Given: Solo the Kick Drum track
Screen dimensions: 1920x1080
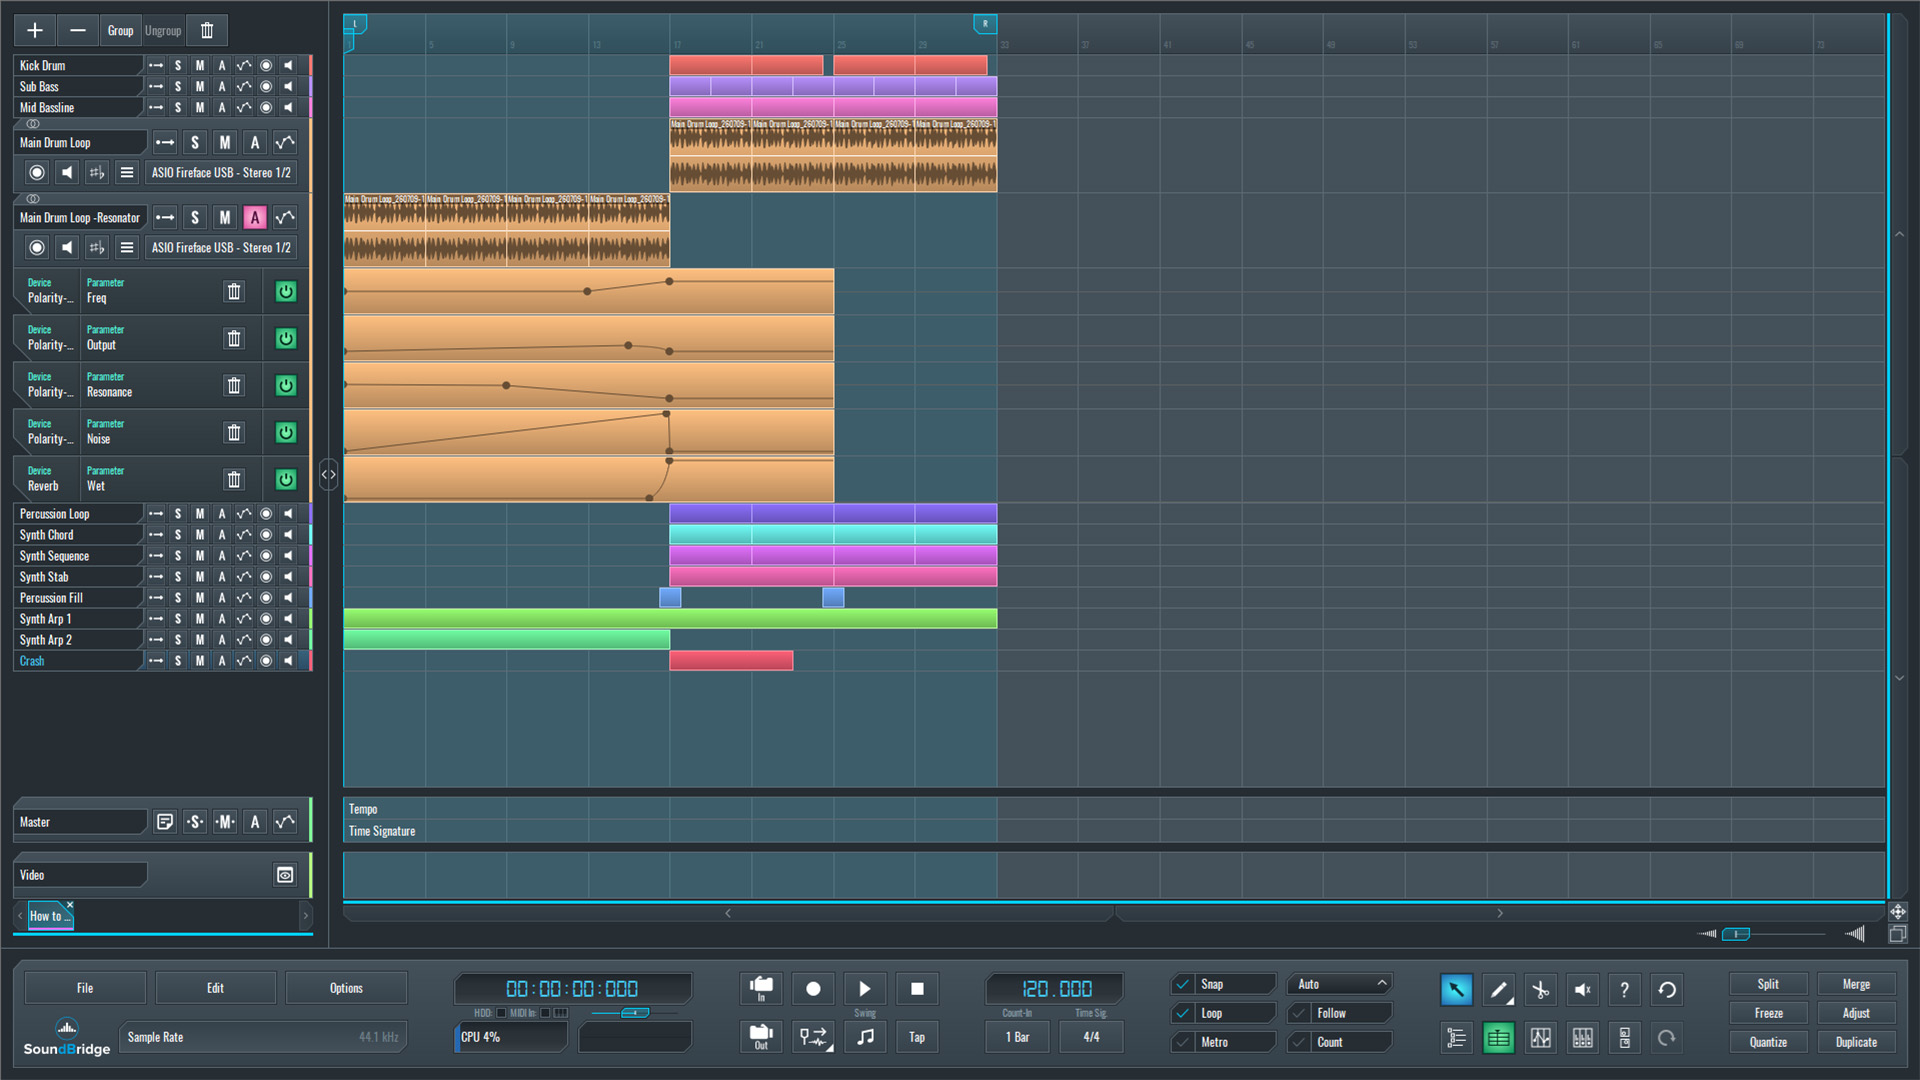Looking at the screenshot, I should tap(178, 65).
